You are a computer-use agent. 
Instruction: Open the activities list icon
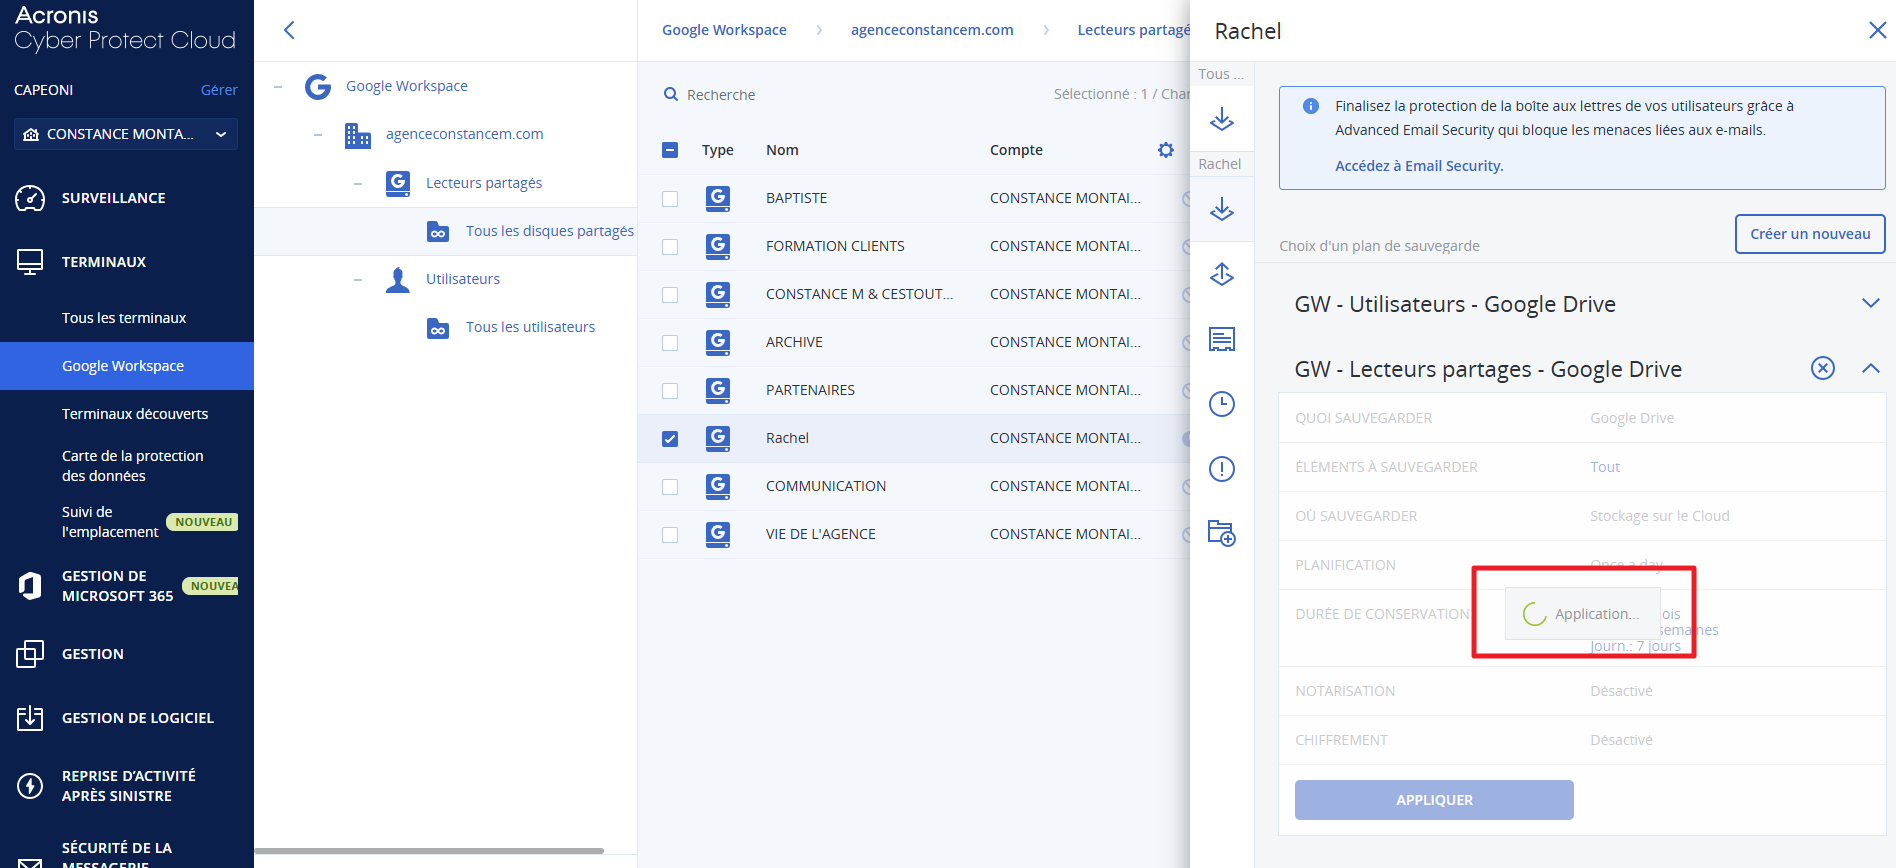tap(1222, 339)
